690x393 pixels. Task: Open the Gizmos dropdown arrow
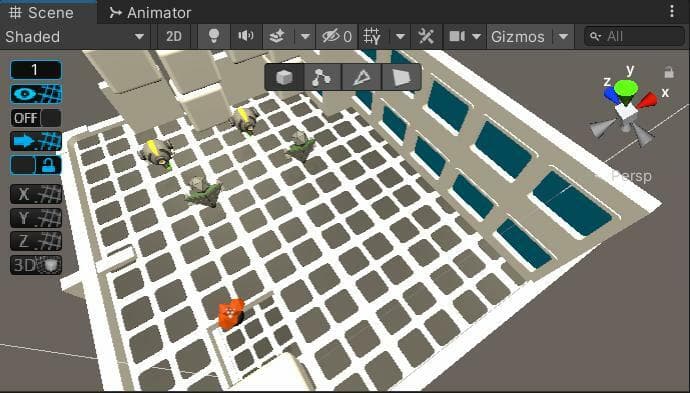(x=563, y=37)
